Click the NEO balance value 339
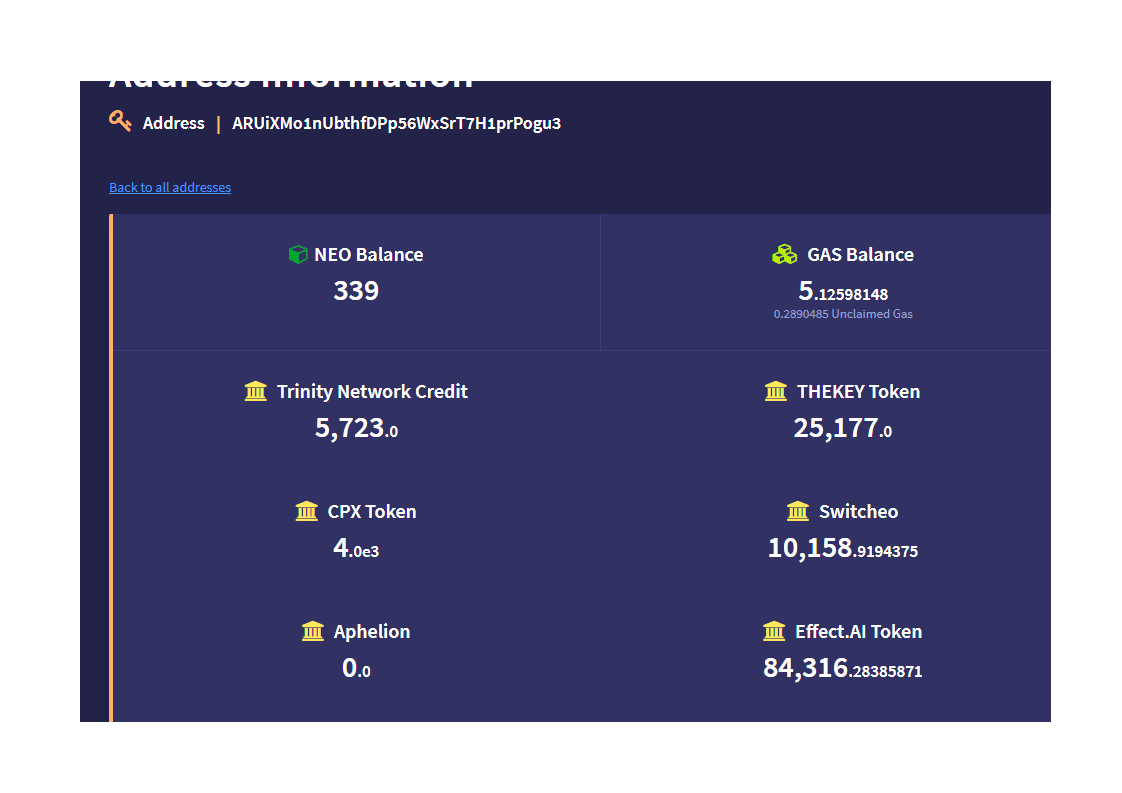Image resolution: width=1122 pixels, height=793 pixels. pyautogui.click(x=356, y=291)
